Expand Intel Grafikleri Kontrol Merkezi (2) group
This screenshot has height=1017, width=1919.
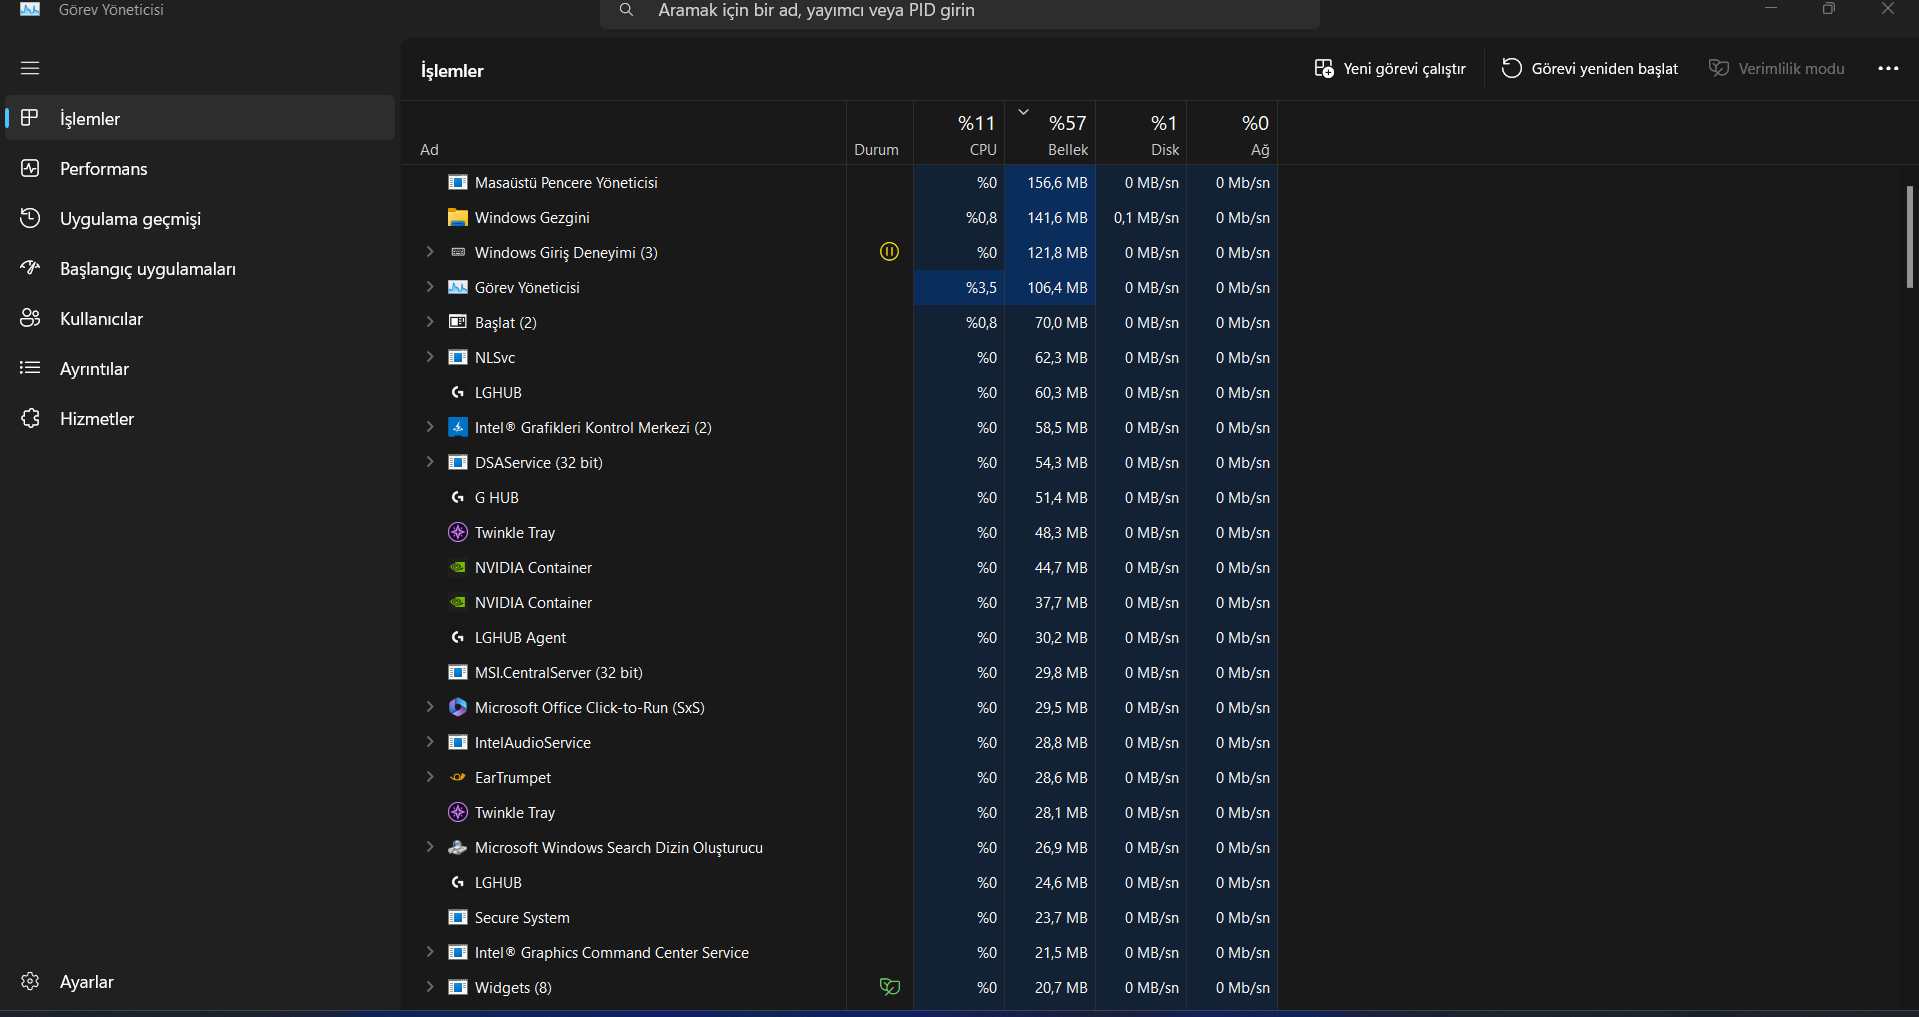[x=430, y=427]
